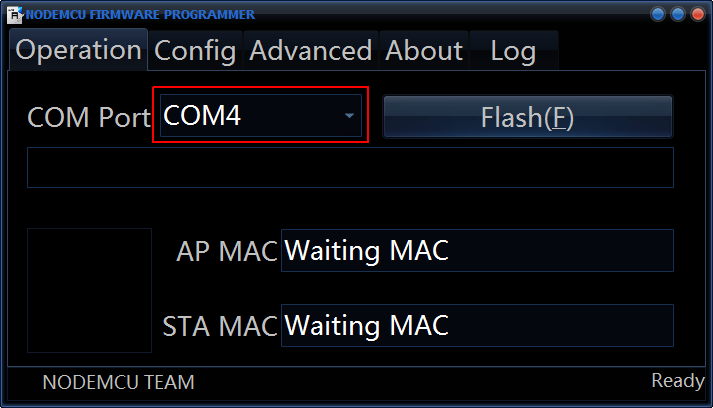Click the Ready status indicator text
The width and height of the screenshot is (713, 408).
(678, 381)
